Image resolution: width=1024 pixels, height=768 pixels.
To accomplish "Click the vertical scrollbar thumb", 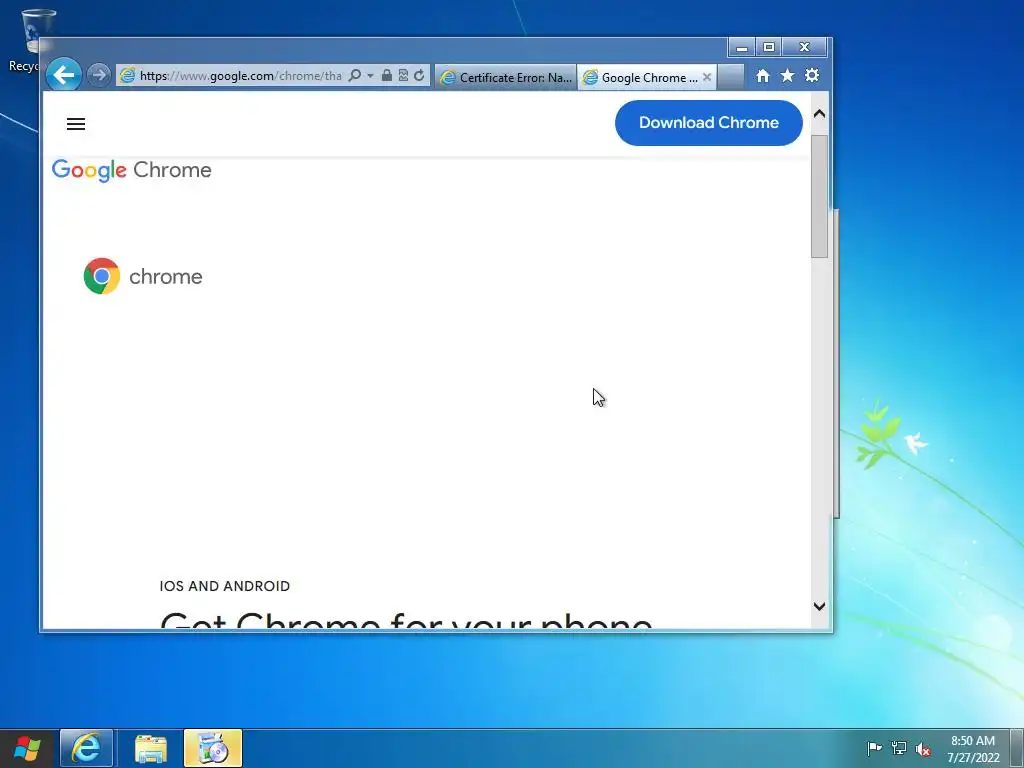I will point(820,196).
